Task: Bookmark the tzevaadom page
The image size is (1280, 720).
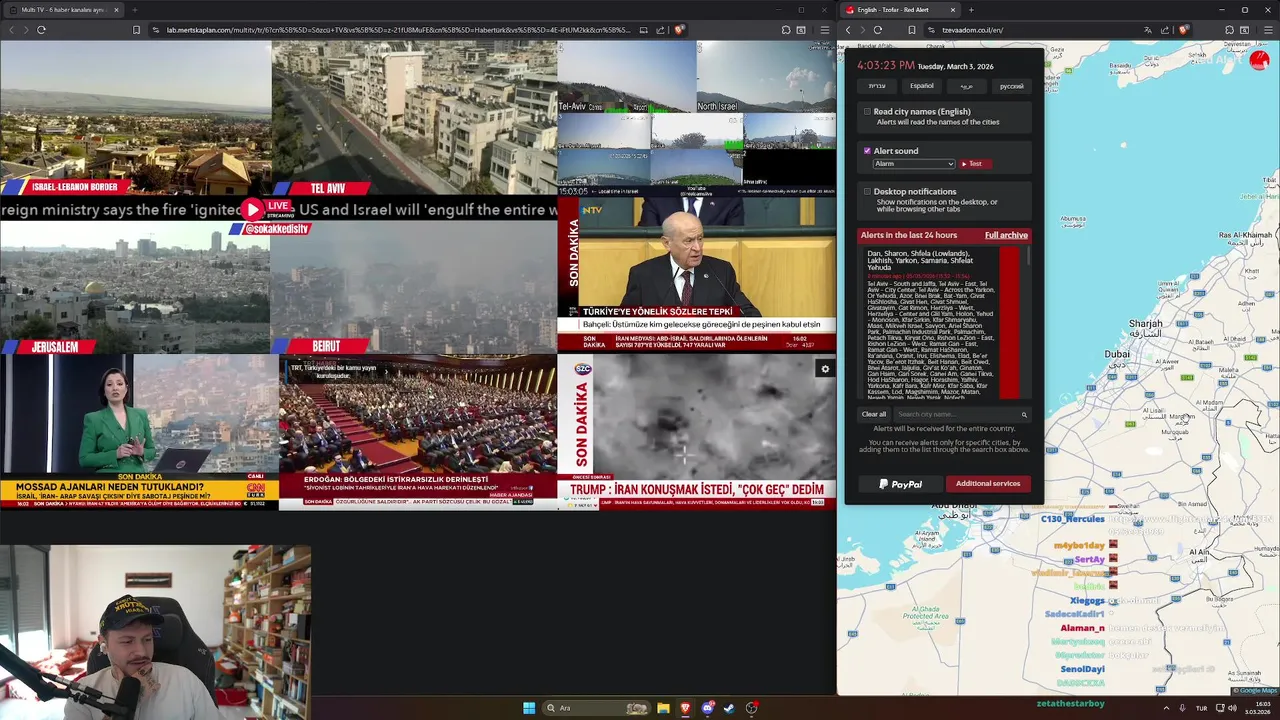Action: point(912,30)
